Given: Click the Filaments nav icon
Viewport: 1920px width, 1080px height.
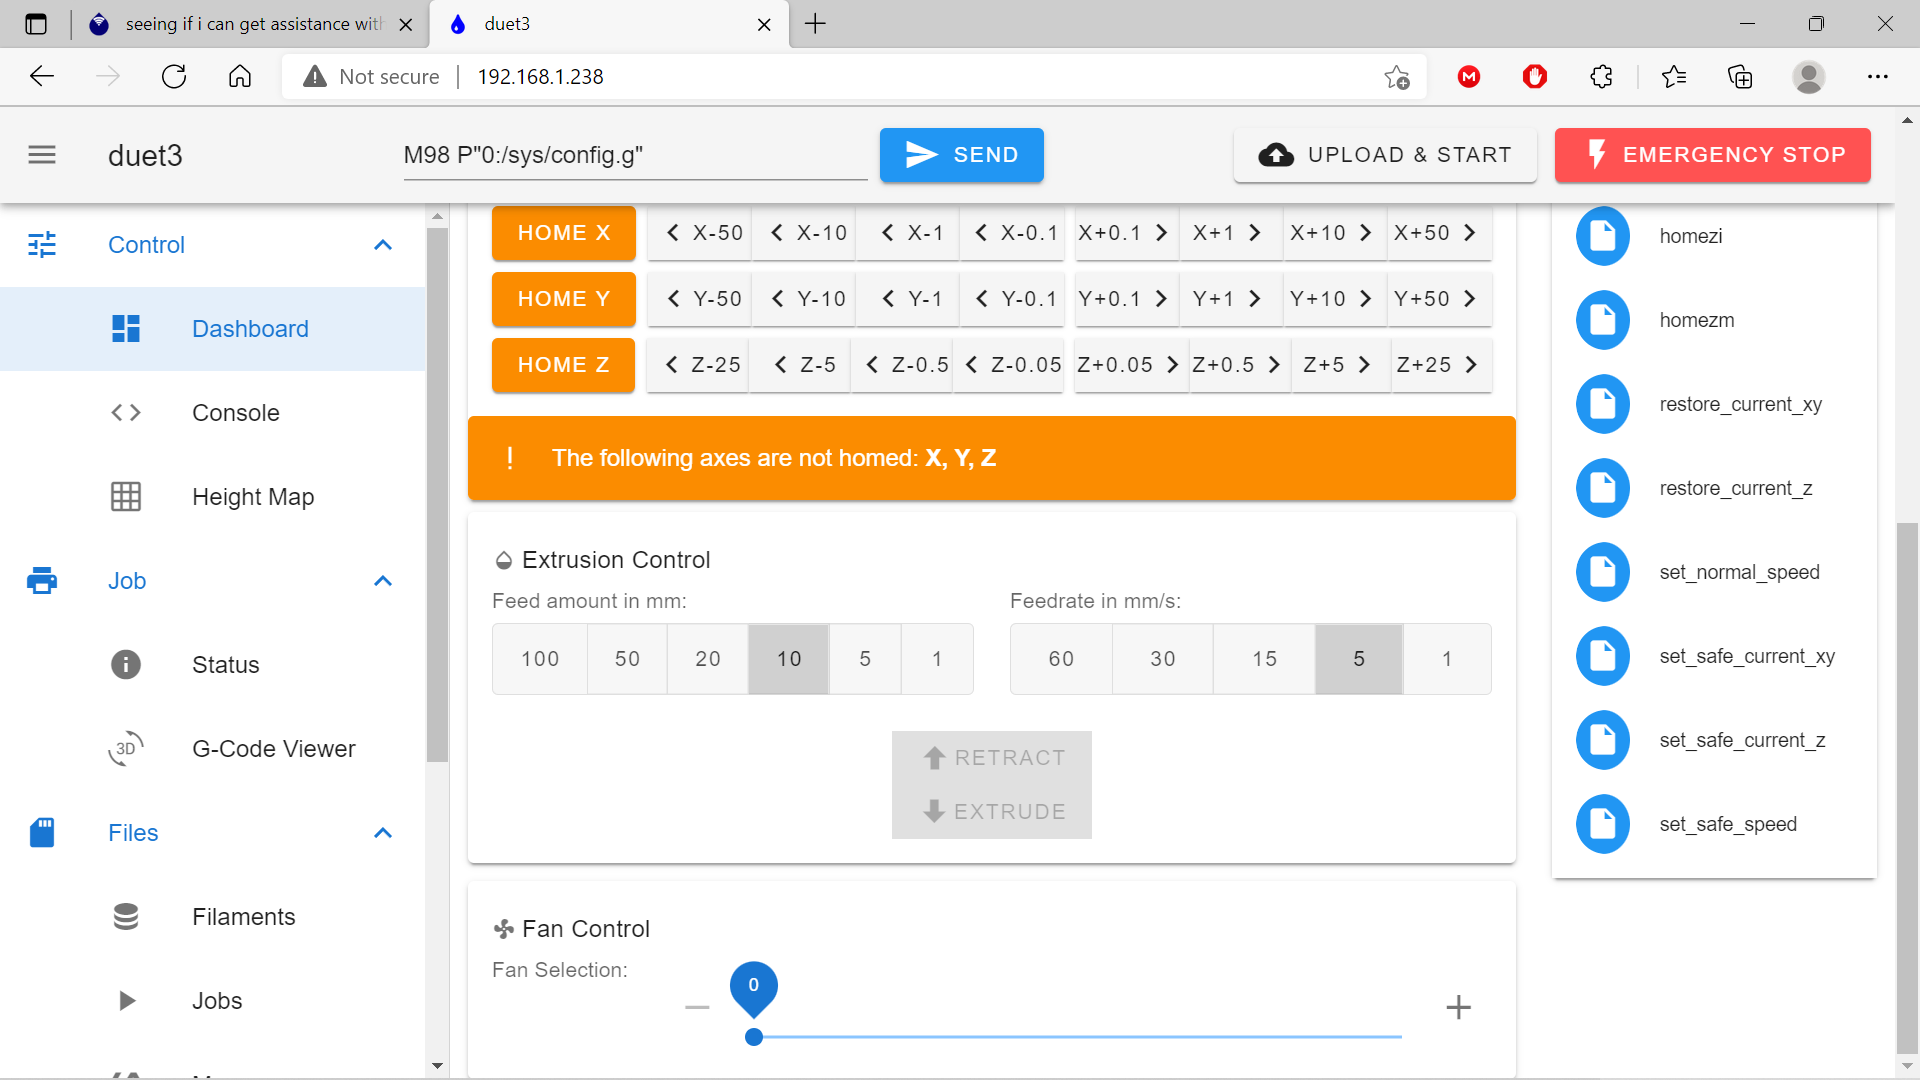Looking at the screenshot, I should 127,915.
